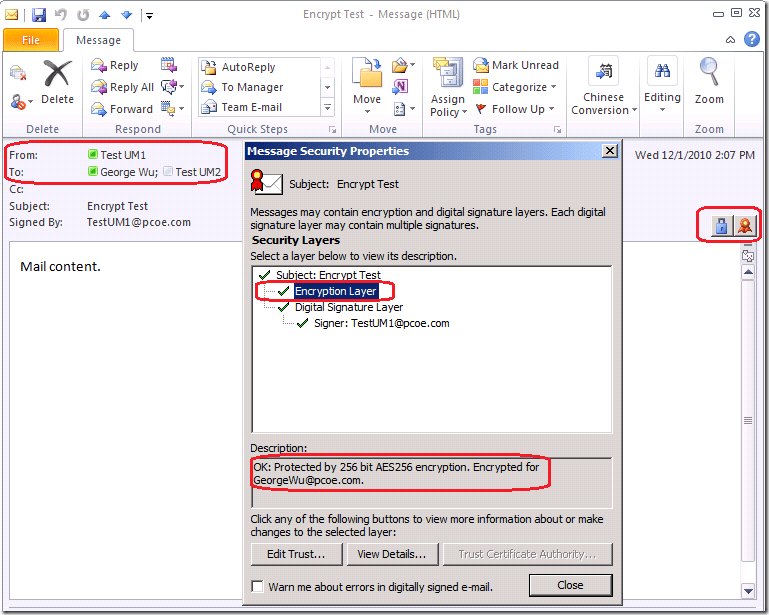Open the Rules dropdown icon

403,65
